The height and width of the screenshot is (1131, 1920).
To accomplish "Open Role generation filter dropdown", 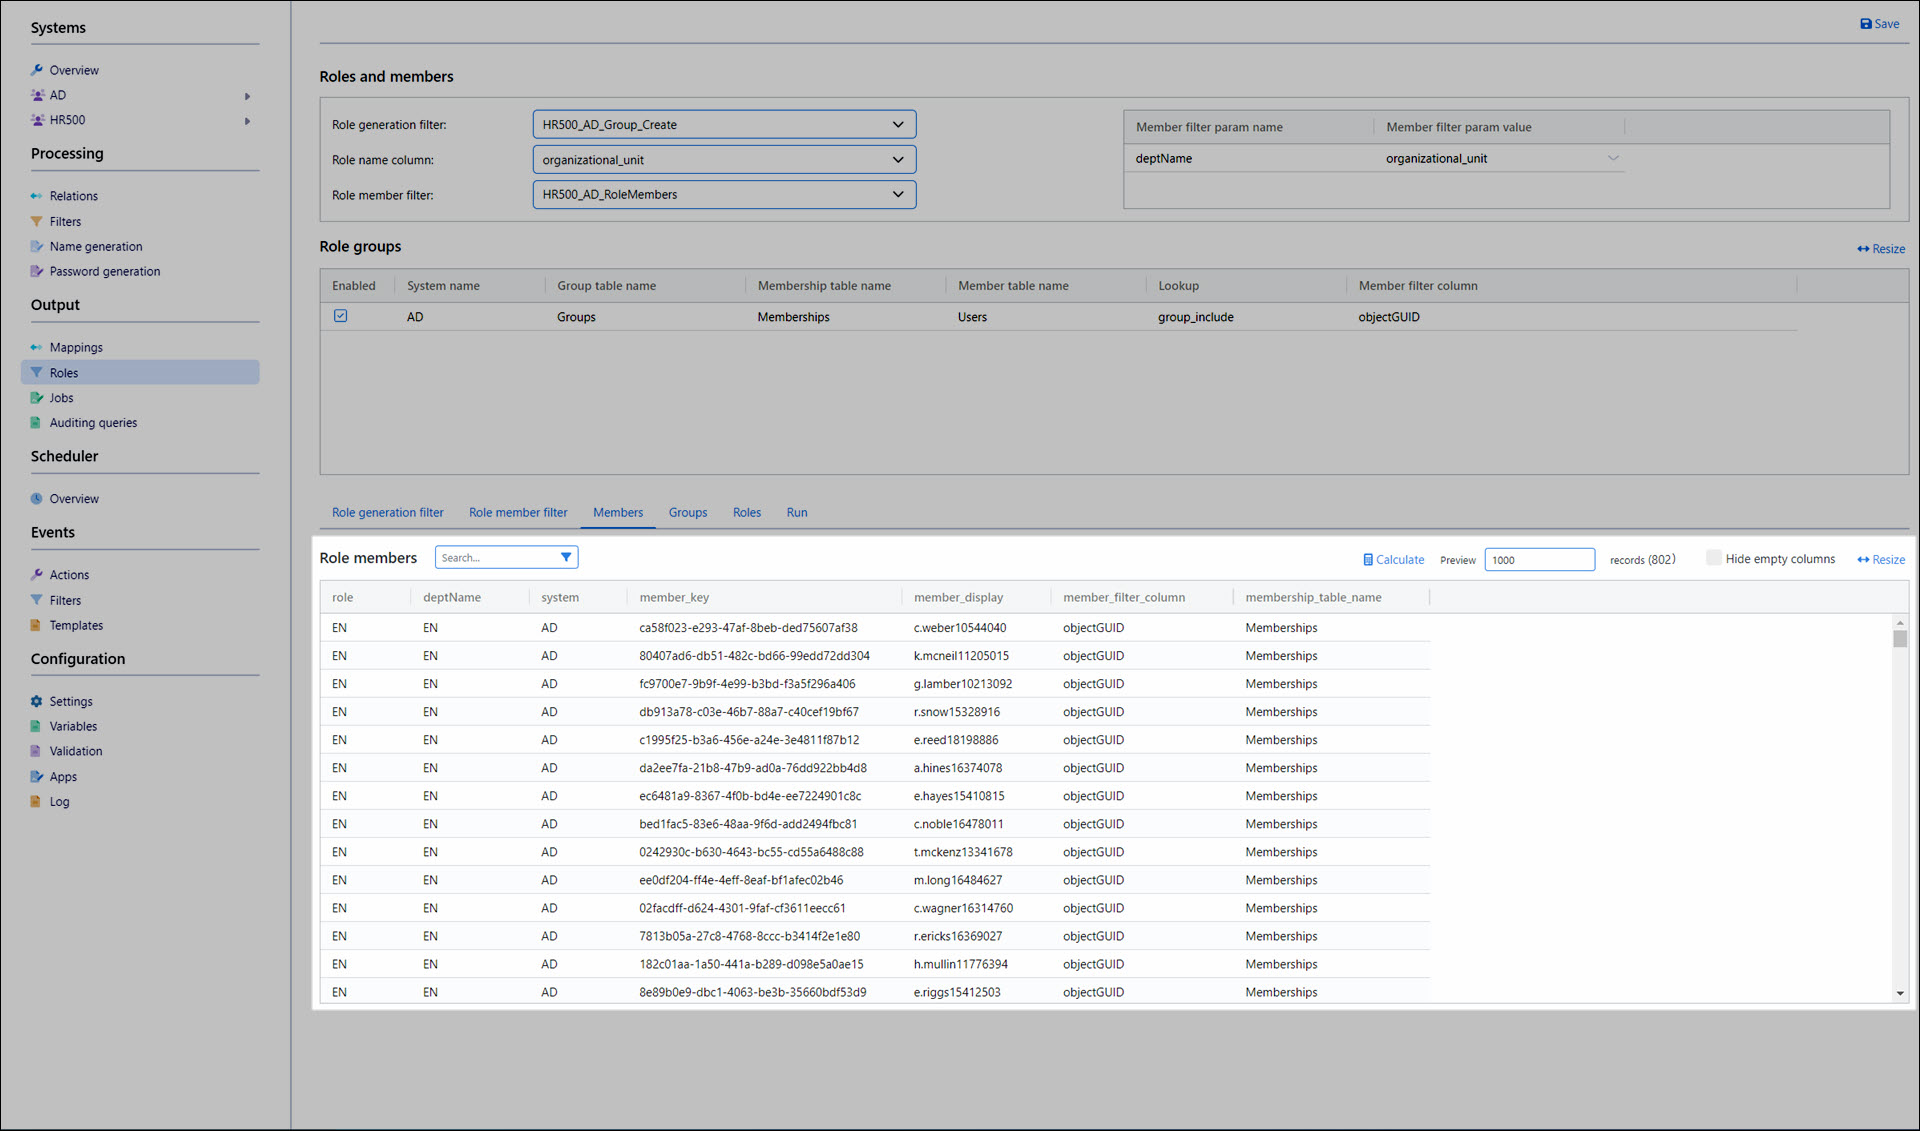I will pyautogui.click(x=724, y=124).
